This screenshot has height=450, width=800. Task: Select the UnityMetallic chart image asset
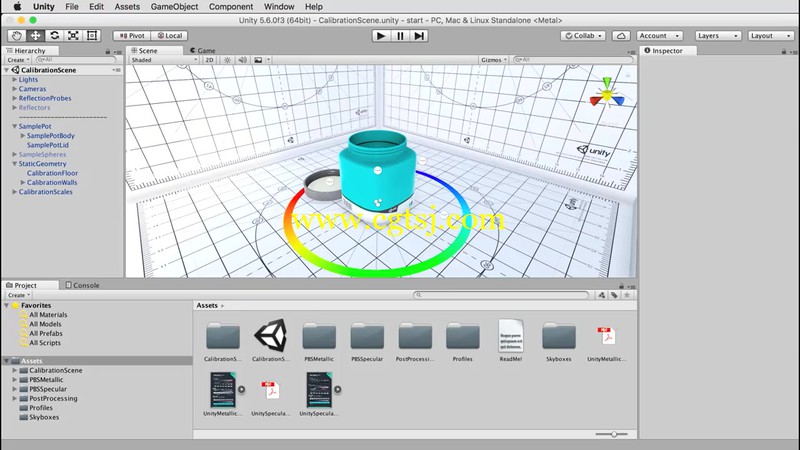tap(222, 394)
